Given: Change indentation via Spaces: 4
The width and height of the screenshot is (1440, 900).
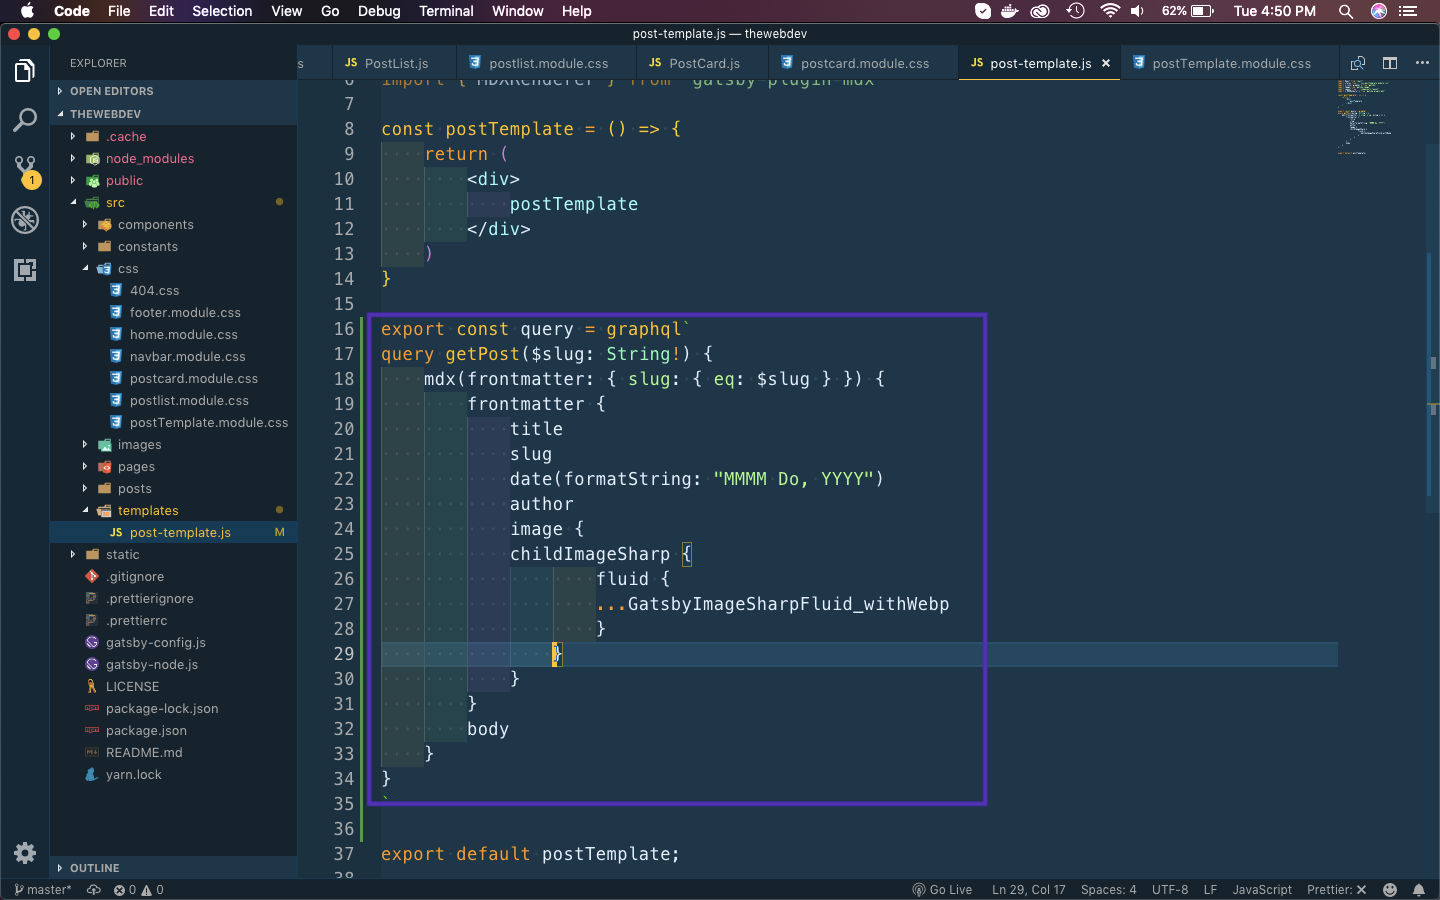Looking at the screenshot, I should click(1108, 890).
